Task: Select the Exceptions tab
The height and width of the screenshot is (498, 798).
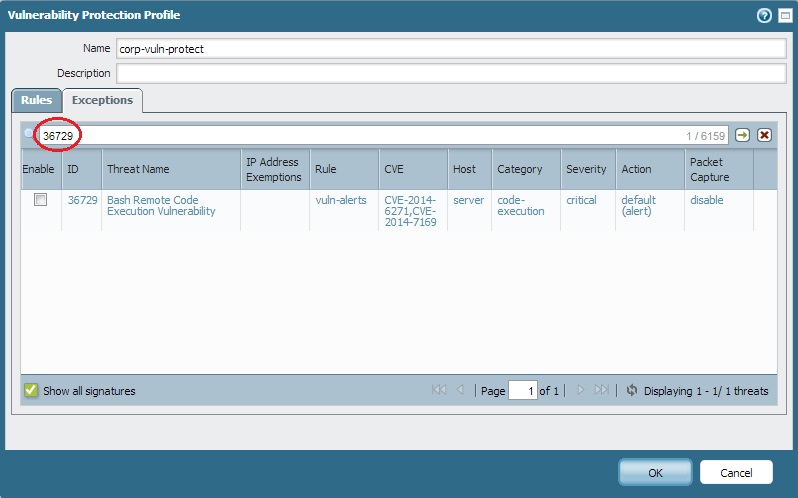Action: [102, 100]
